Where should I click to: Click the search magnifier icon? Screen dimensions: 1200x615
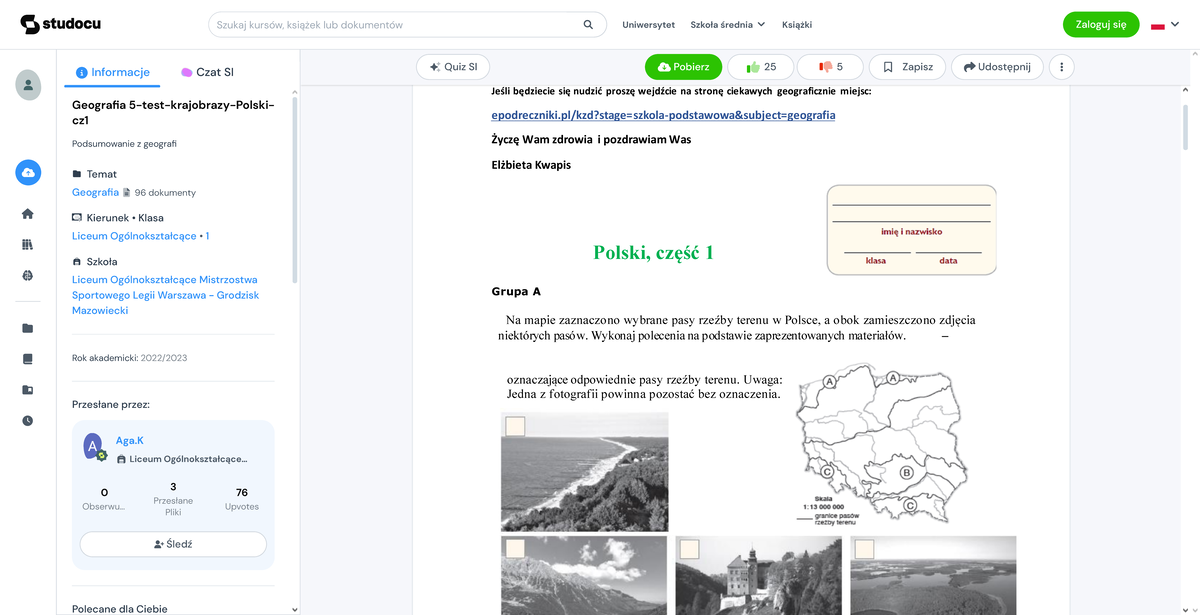(x=588, y=24)
